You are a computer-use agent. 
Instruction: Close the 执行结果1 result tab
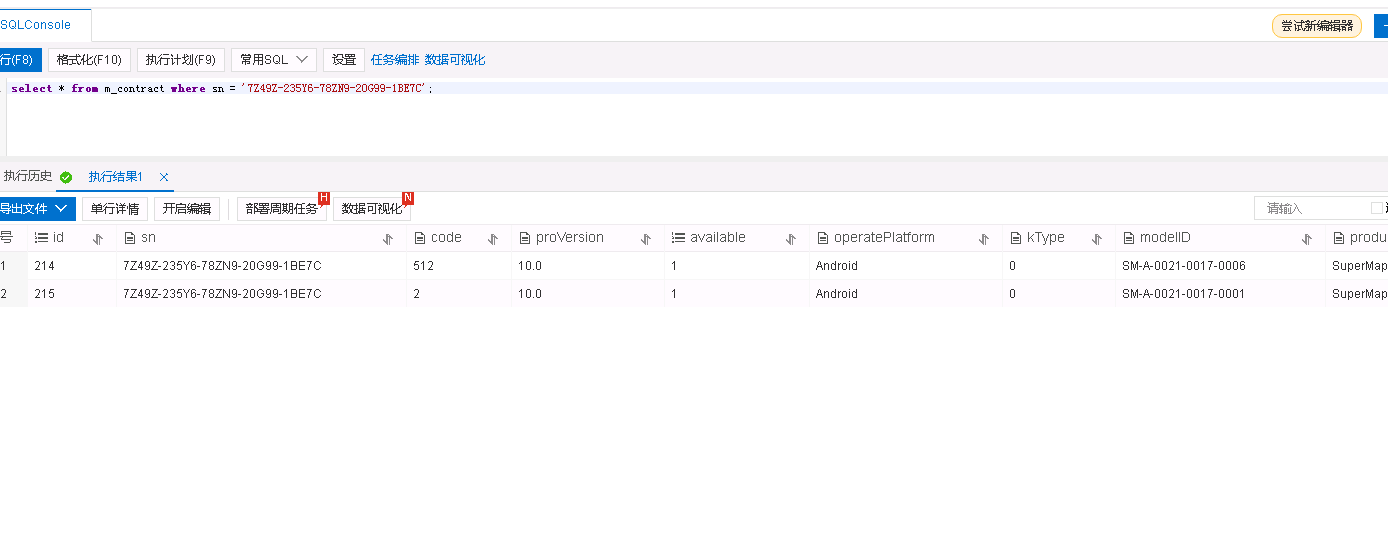(x=164, y=177)
